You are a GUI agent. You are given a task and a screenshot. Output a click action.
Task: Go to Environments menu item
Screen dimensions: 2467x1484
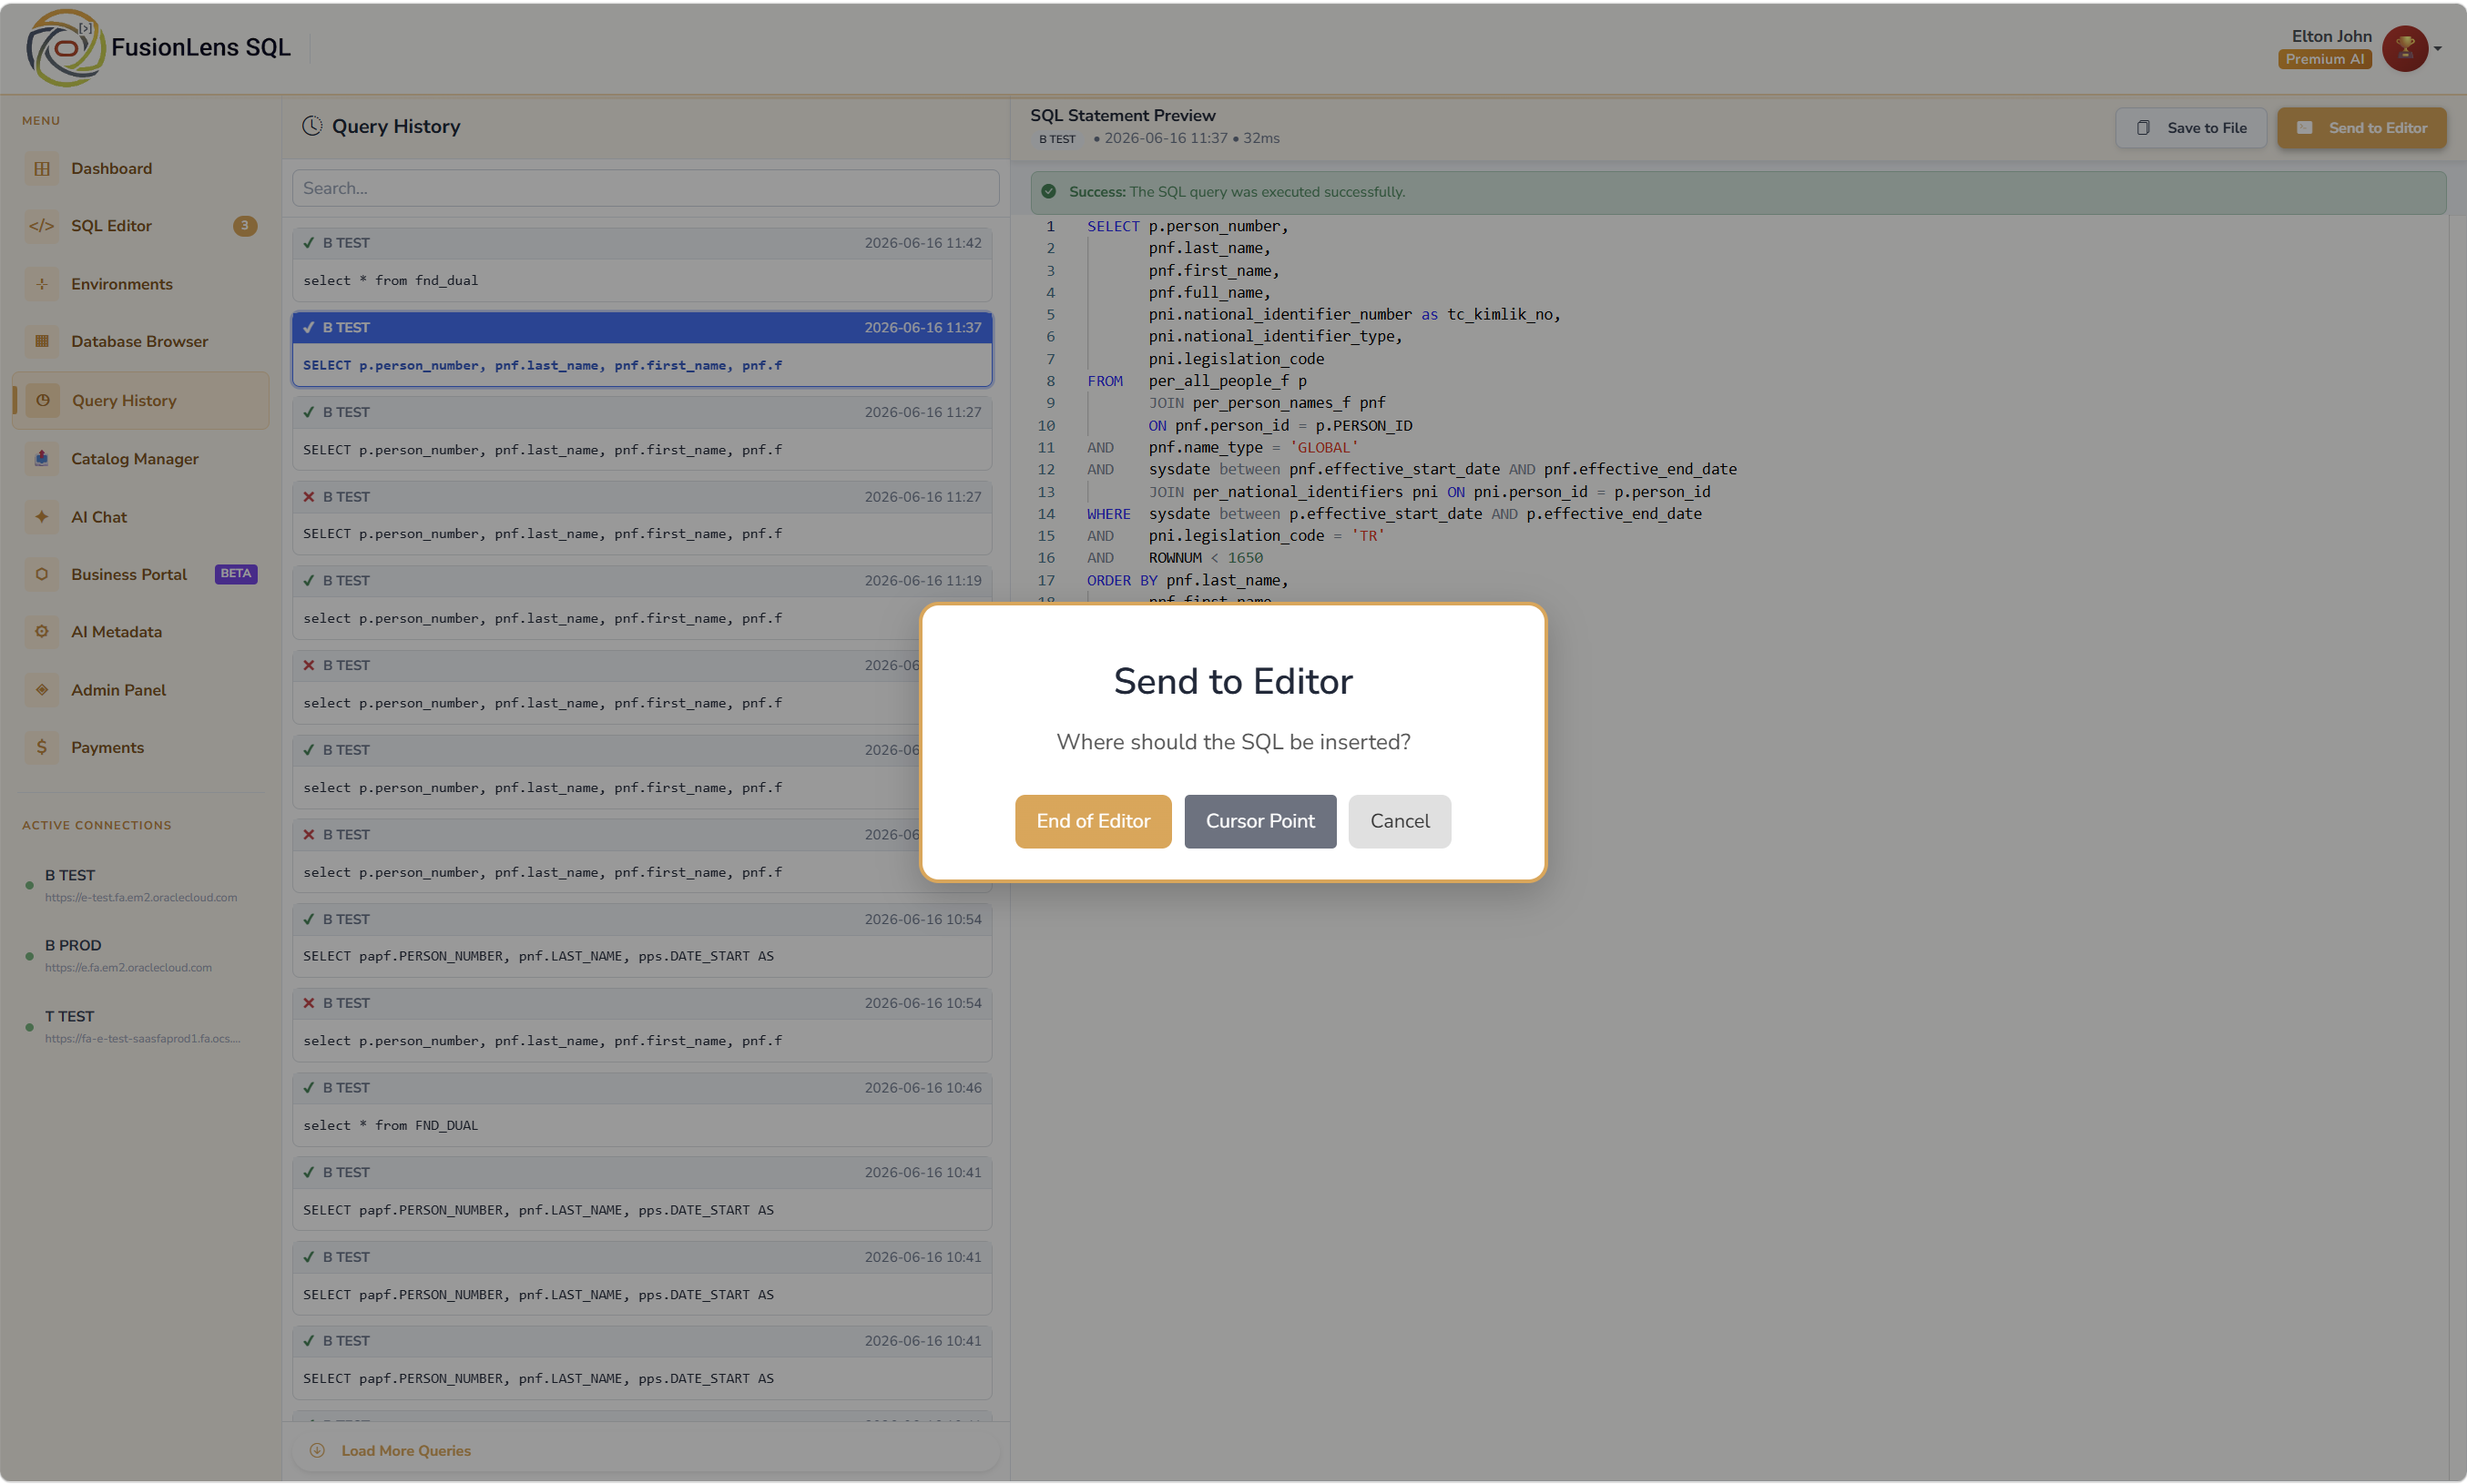coord(141,284)
